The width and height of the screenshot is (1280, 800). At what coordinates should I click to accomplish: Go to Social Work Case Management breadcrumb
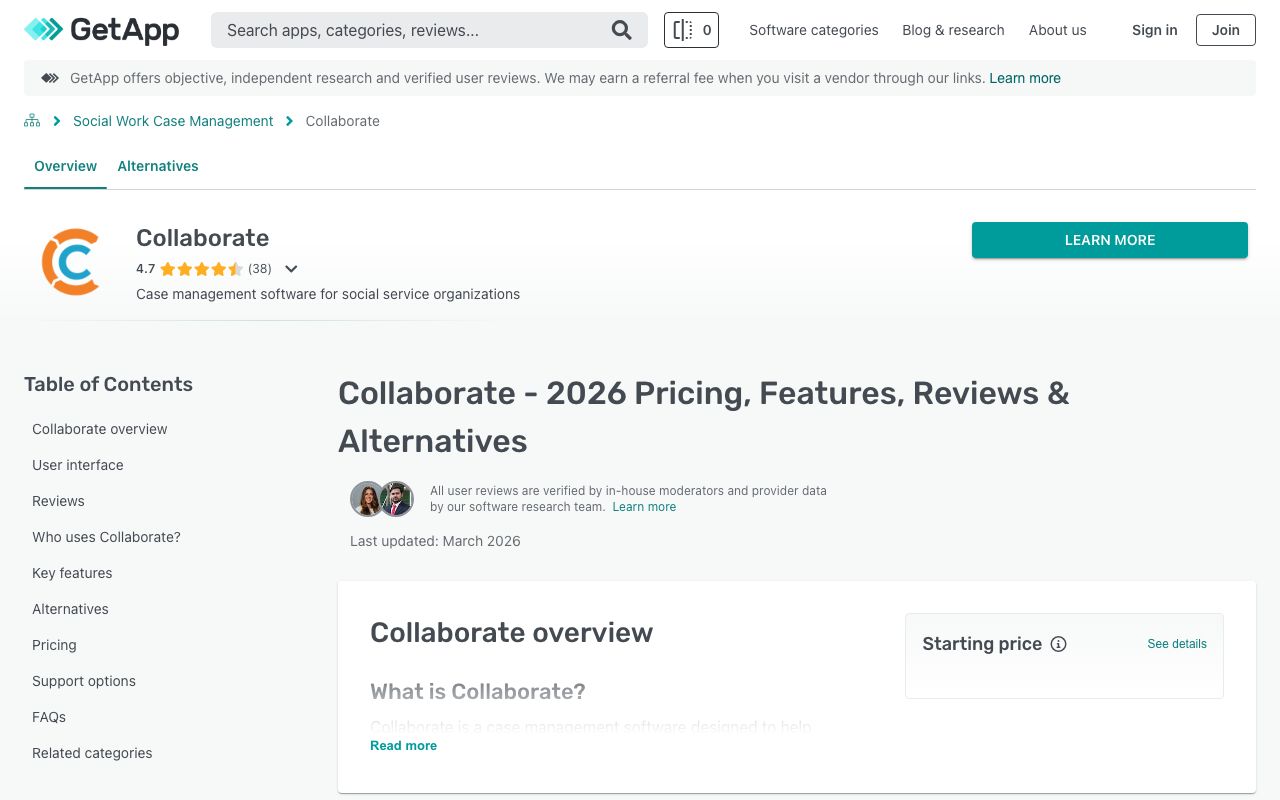173,121
